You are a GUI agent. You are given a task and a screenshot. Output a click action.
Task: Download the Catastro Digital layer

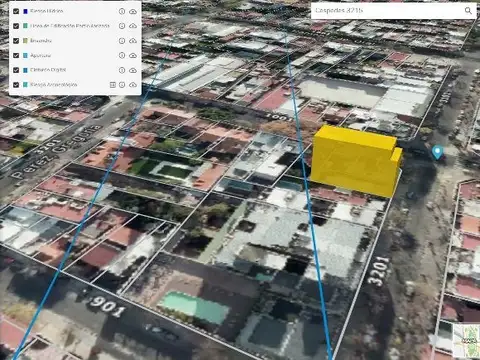coord(133,70)
